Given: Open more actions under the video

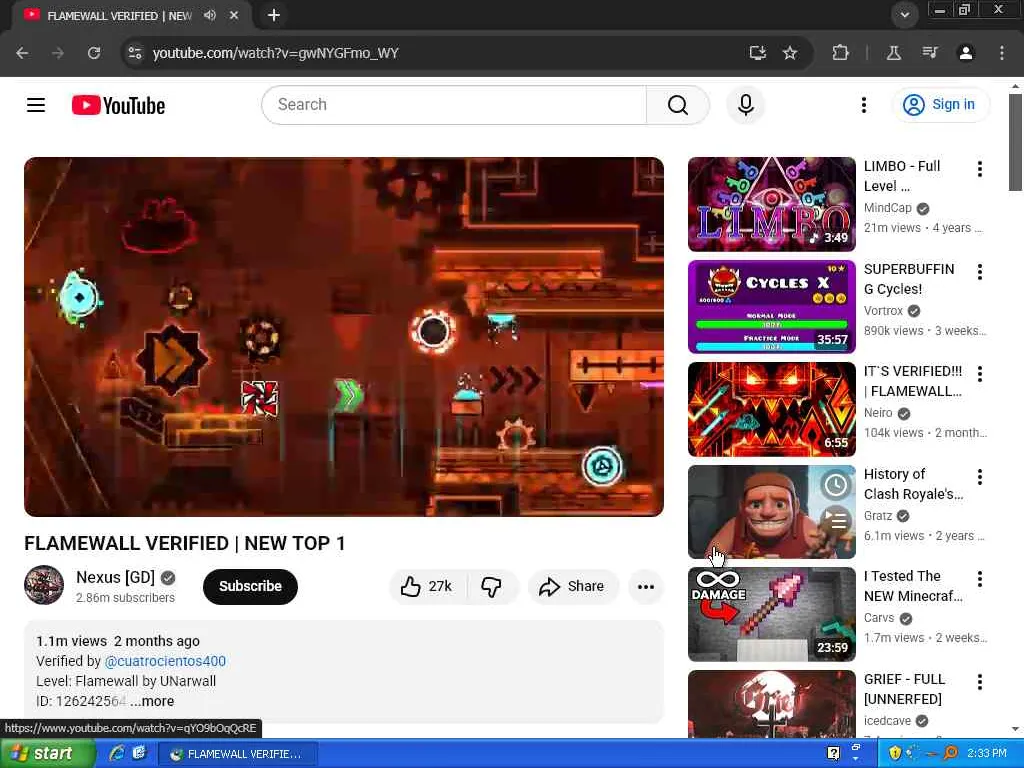Looking at the screenshot, I should [645, 586].
